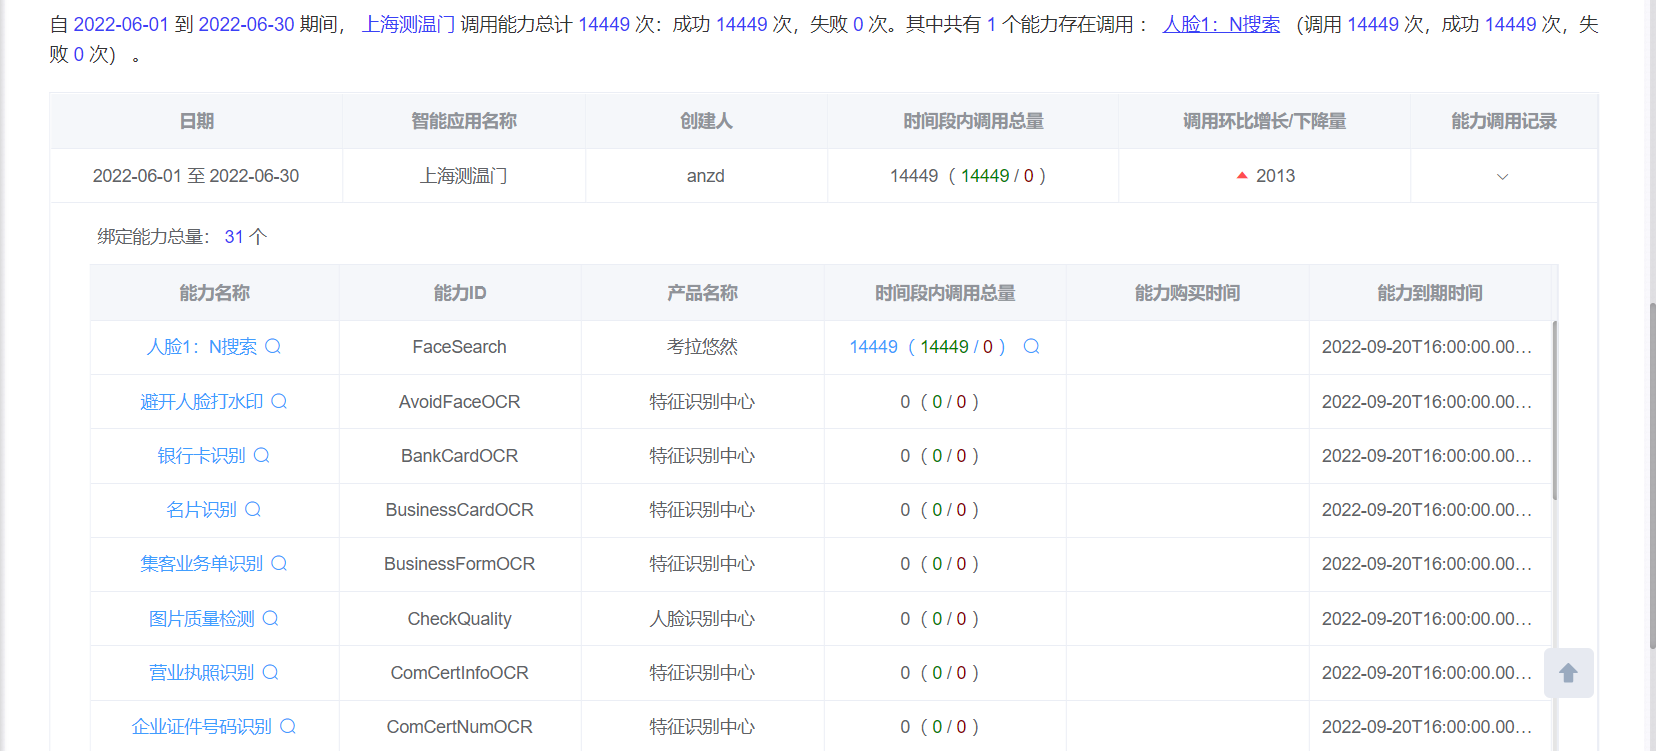This screenshot has width=1656, height=751.
Task: Click magnifier icon next to 人脸1：N搜索
Action: point(273,346)
